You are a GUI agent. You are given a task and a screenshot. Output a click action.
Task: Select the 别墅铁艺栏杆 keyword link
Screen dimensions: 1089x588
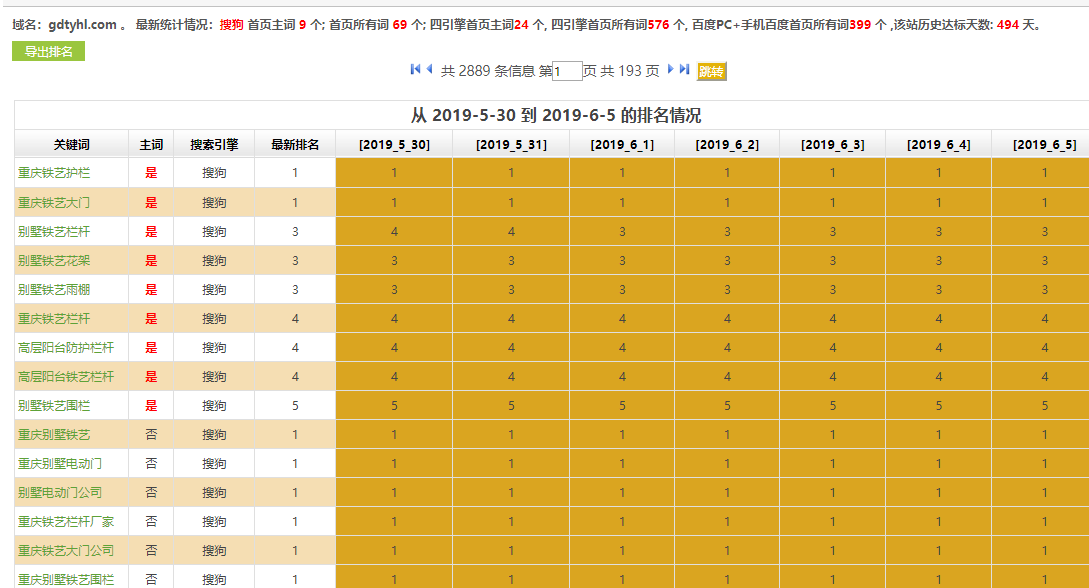pyautogui.click(x=54, y=231)
